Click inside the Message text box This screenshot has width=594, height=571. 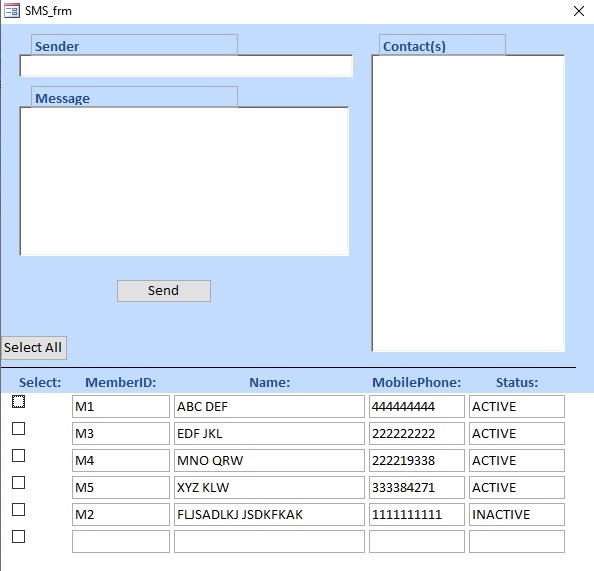184,181
